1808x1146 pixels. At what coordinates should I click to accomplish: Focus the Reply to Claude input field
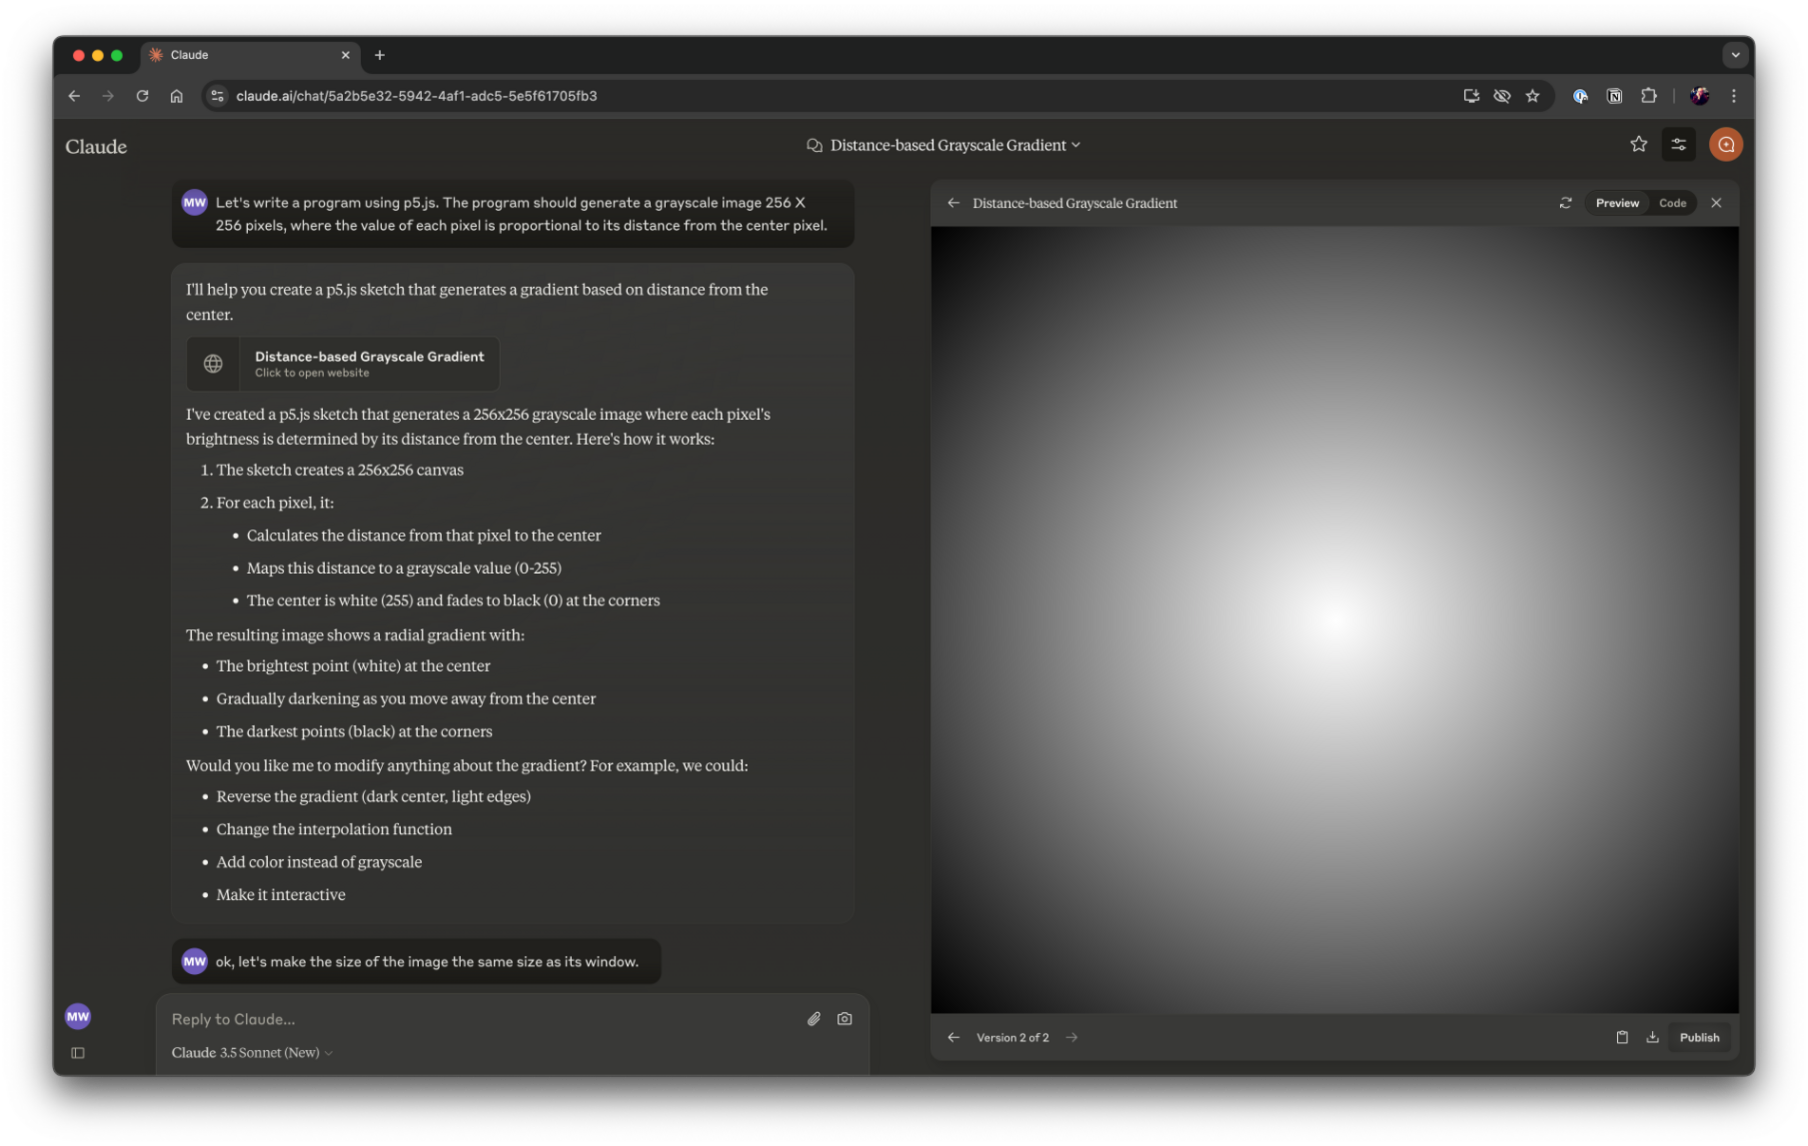tap(480, 1019)
